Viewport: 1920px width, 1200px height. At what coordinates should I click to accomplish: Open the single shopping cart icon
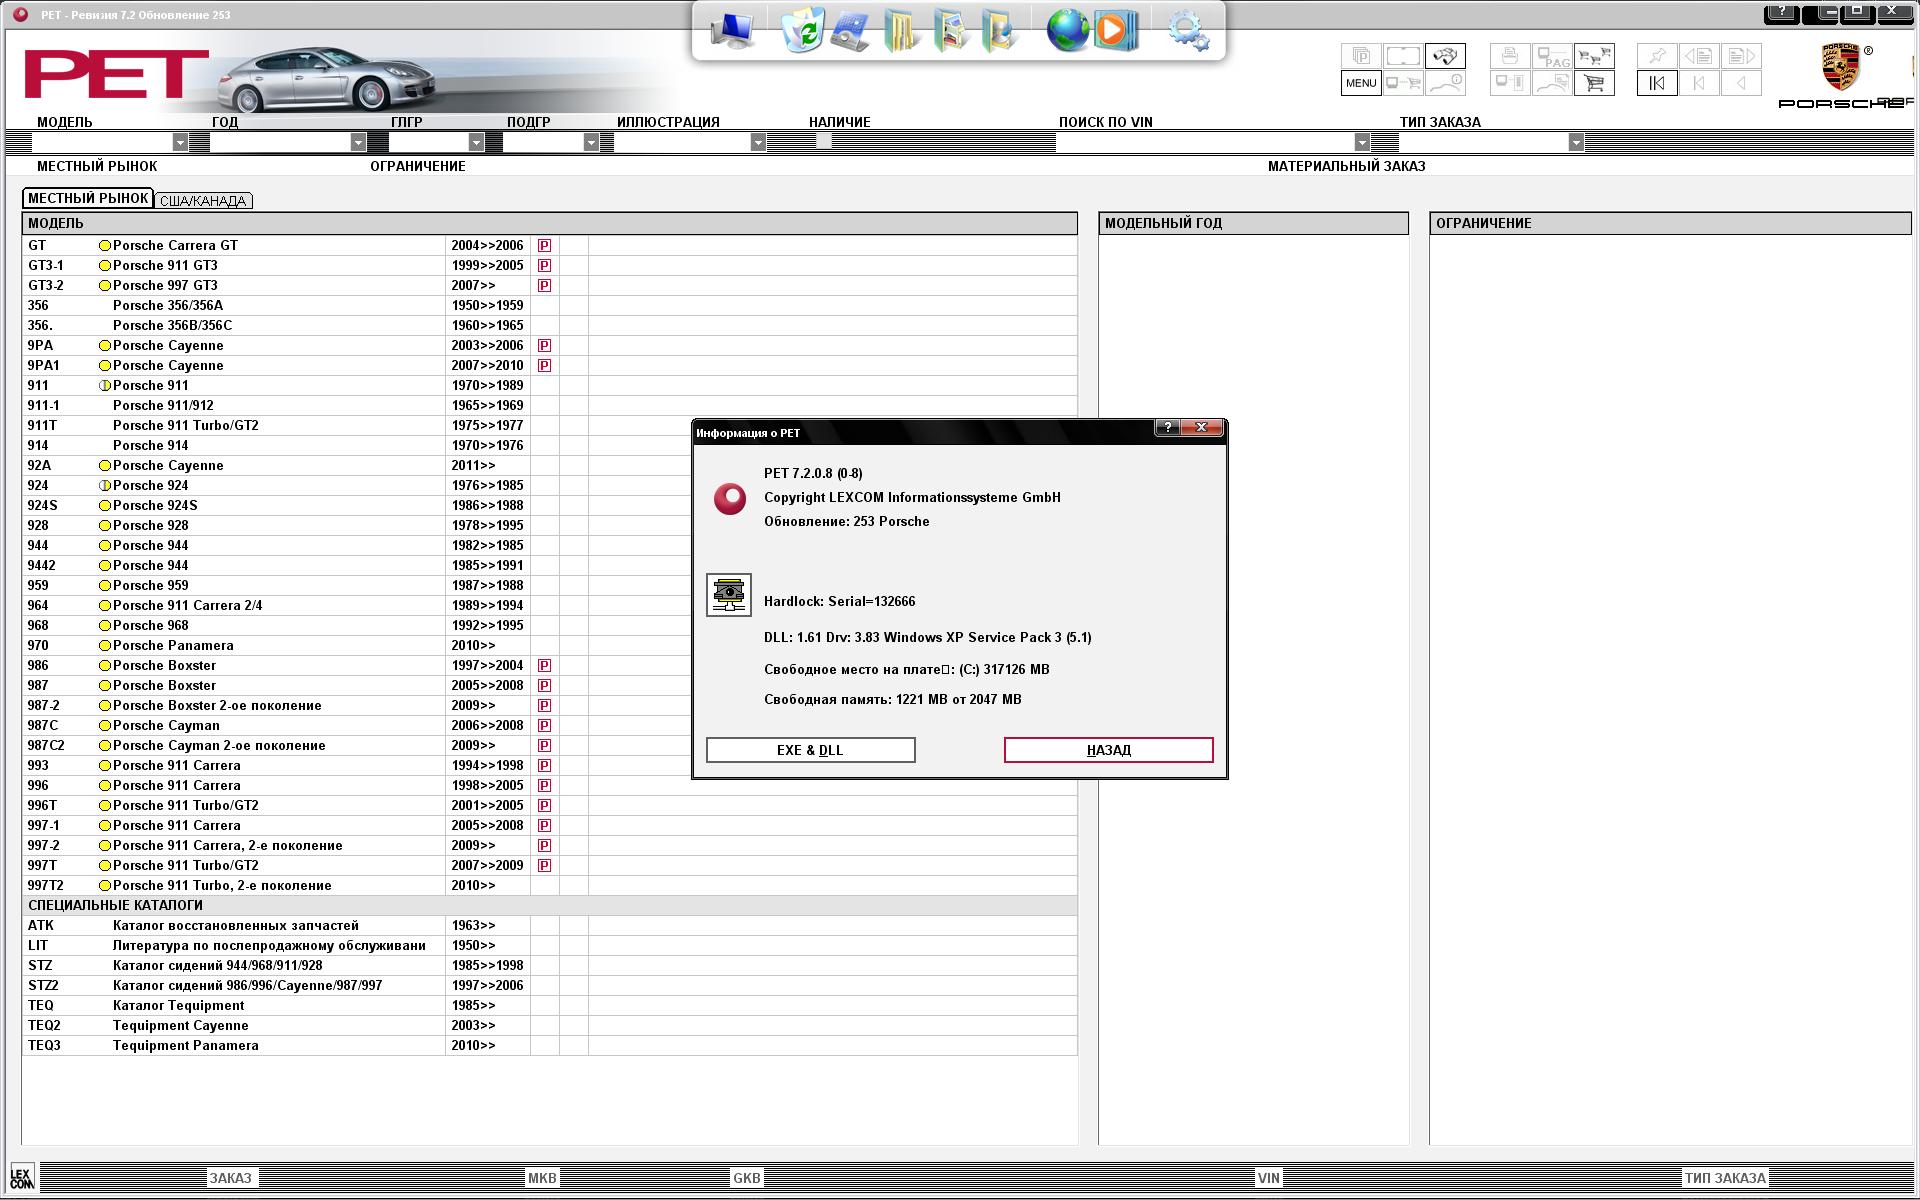coord(1594,83)
